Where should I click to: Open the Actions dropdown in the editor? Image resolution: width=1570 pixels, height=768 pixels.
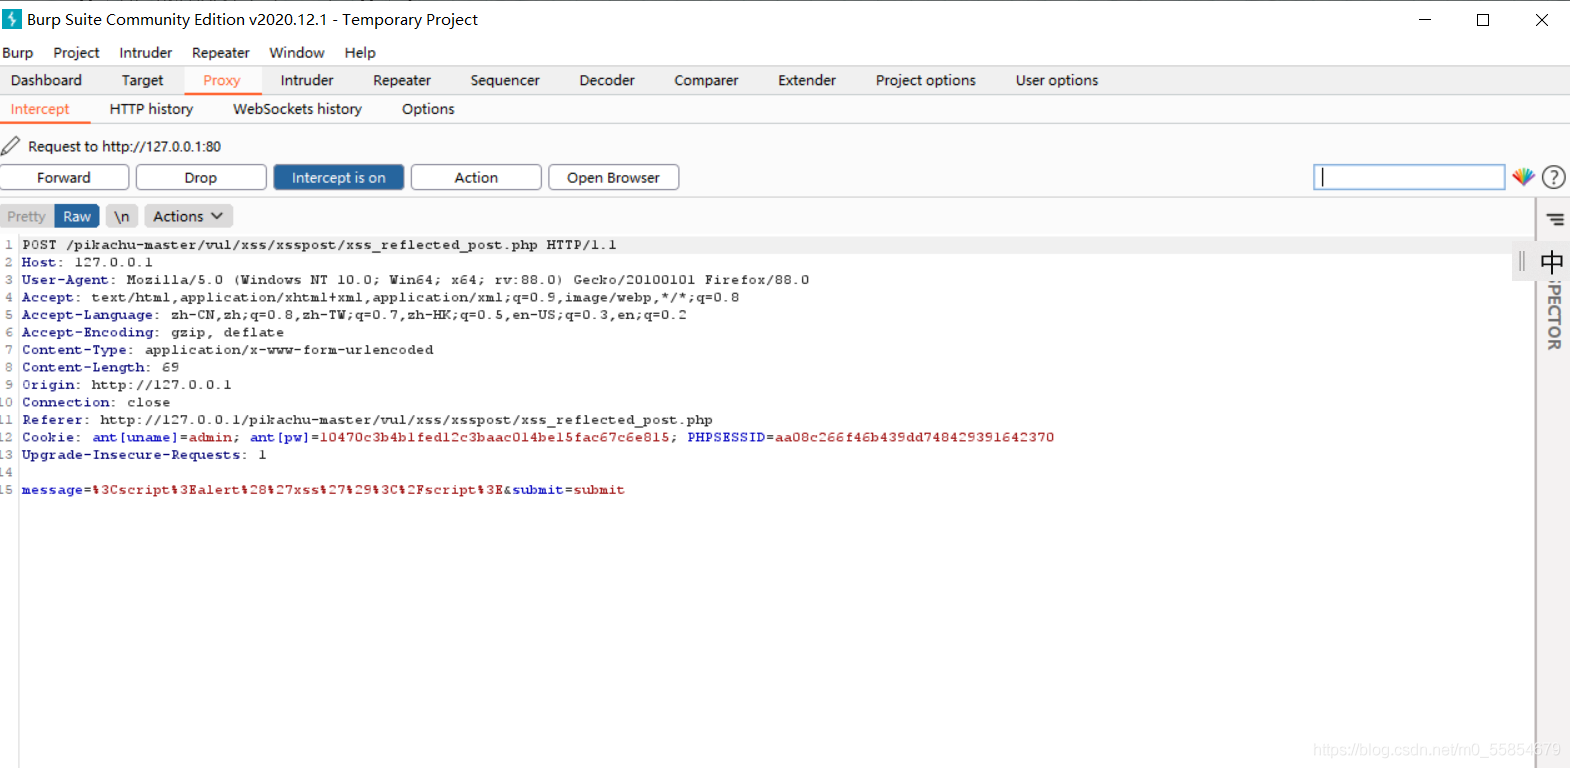click(x=188, y=216)
